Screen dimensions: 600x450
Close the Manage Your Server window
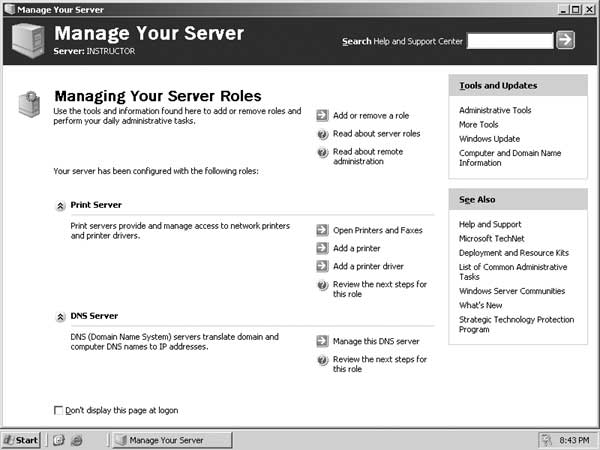589,10
